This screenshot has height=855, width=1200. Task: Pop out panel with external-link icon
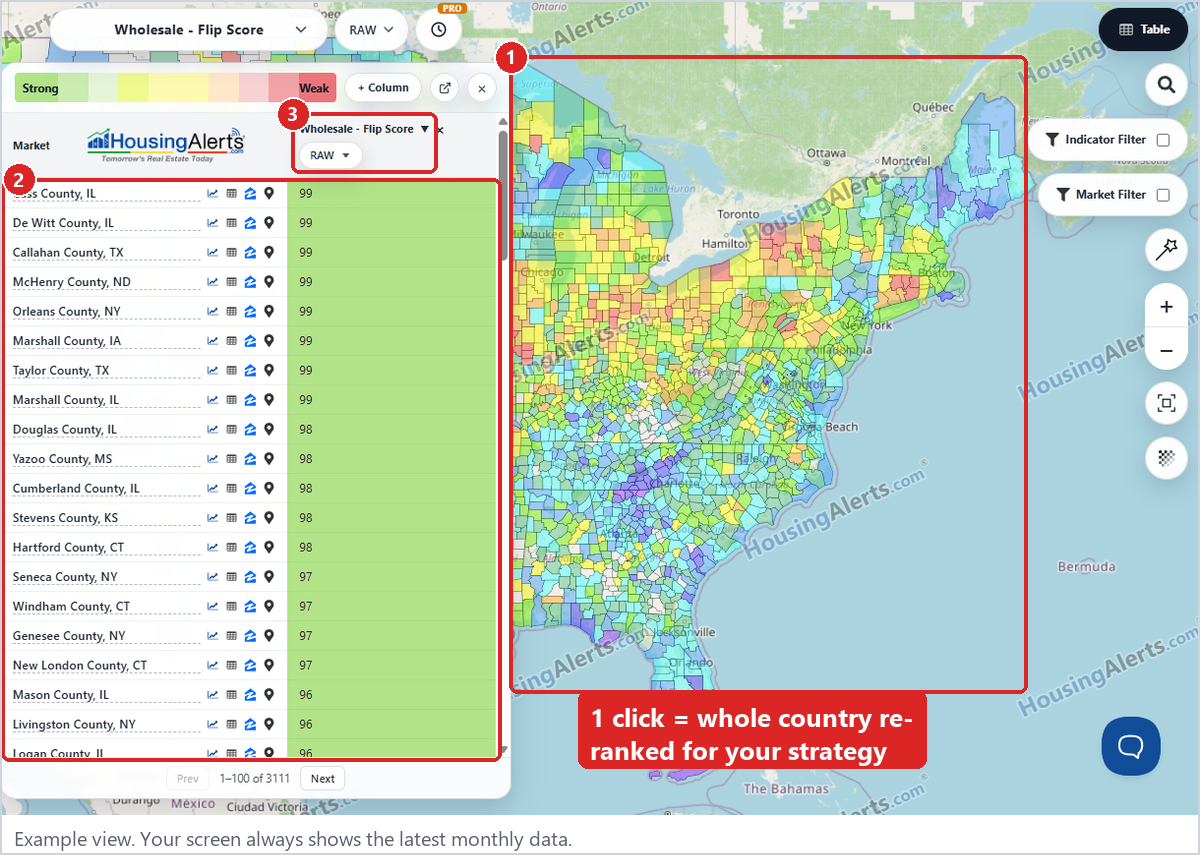tap(445, 88)
